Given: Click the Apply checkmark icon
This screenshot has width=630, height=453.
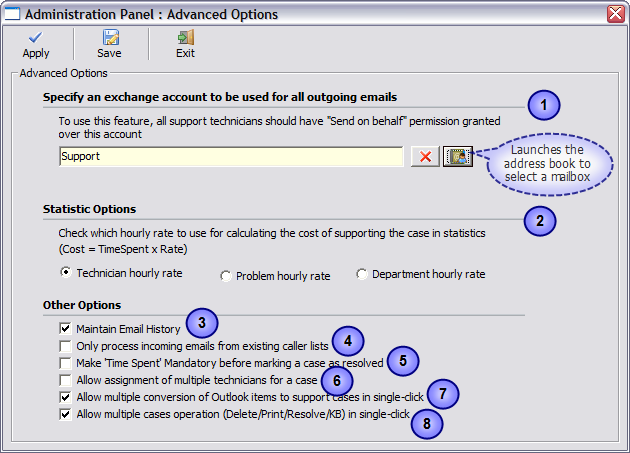Looking at the screenshot, I should click(x=35, y=37).
